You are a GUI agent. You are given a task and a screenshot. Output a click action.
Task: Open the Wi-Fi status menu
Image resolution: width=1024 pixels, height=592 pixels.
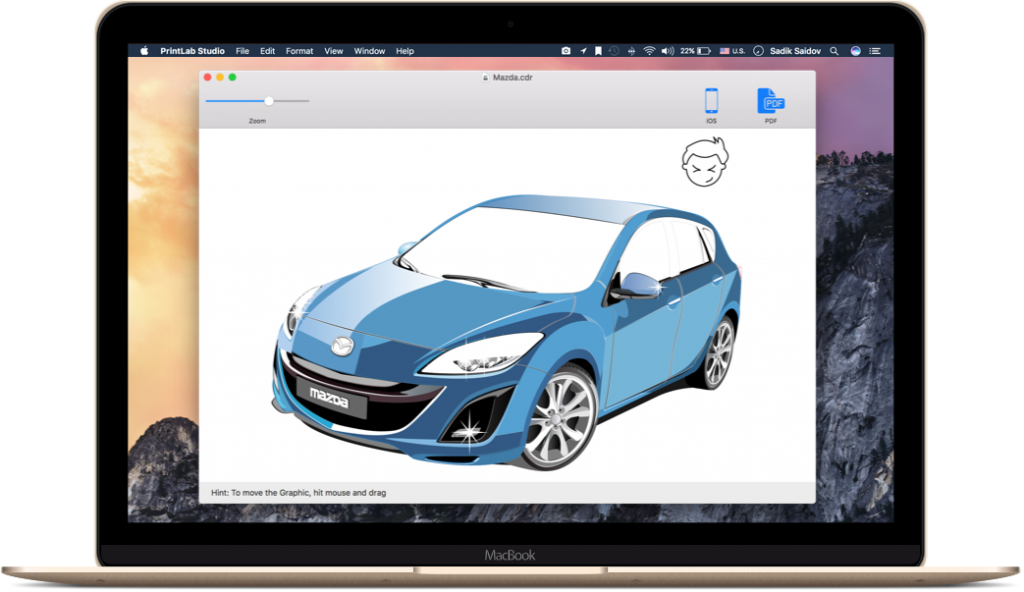(649, 50)
